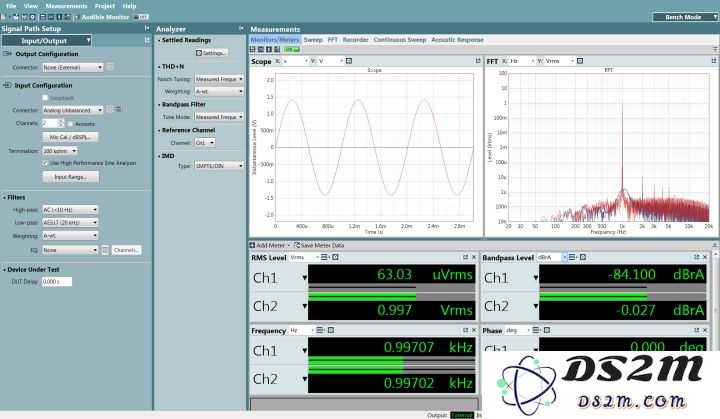
Task: Open the IMD Type SMPTE/DIN dropdown
Action: click(219, 166)
